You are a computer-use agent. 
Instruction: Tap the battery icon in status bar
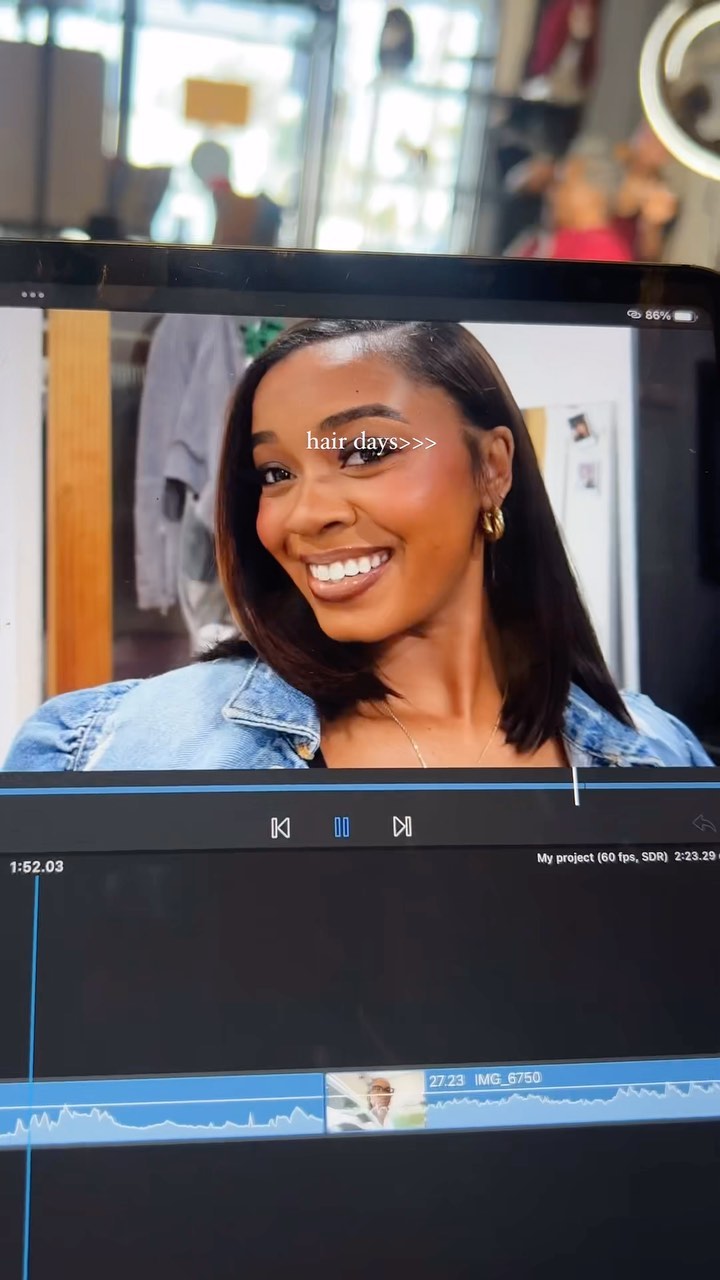[685, 316]
